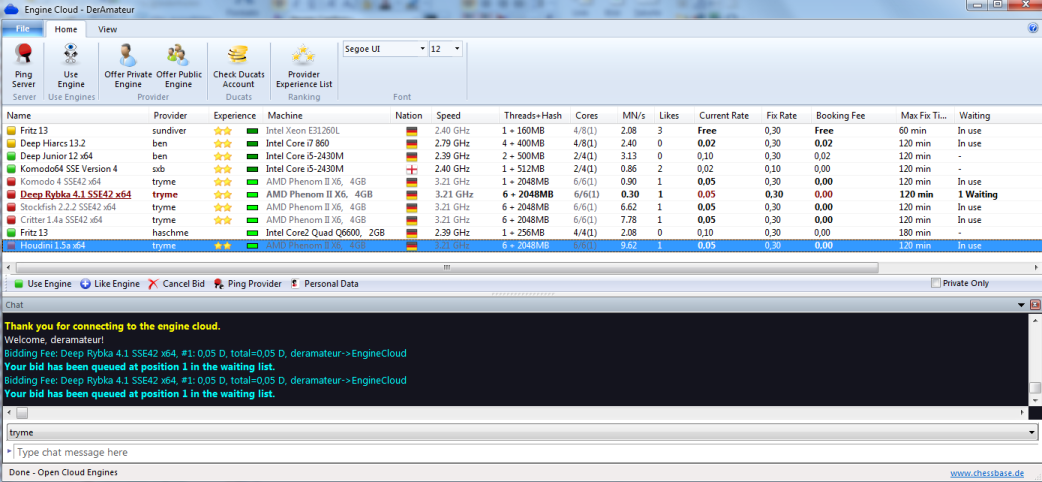1042x482 pixels.
Task: Click Intel Core2 Quad Q6600 machine cell
Action: [x=325, y=233]
